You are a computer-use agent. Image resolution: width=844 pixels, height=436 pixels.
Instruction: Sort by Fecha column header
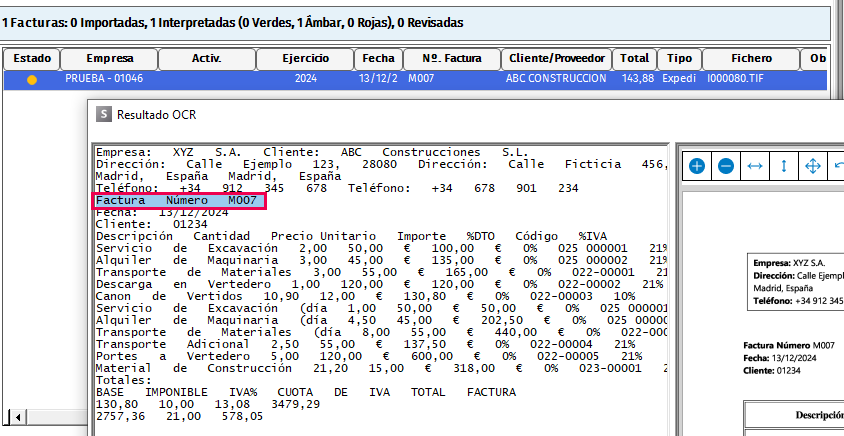click(x=378, y=59)
